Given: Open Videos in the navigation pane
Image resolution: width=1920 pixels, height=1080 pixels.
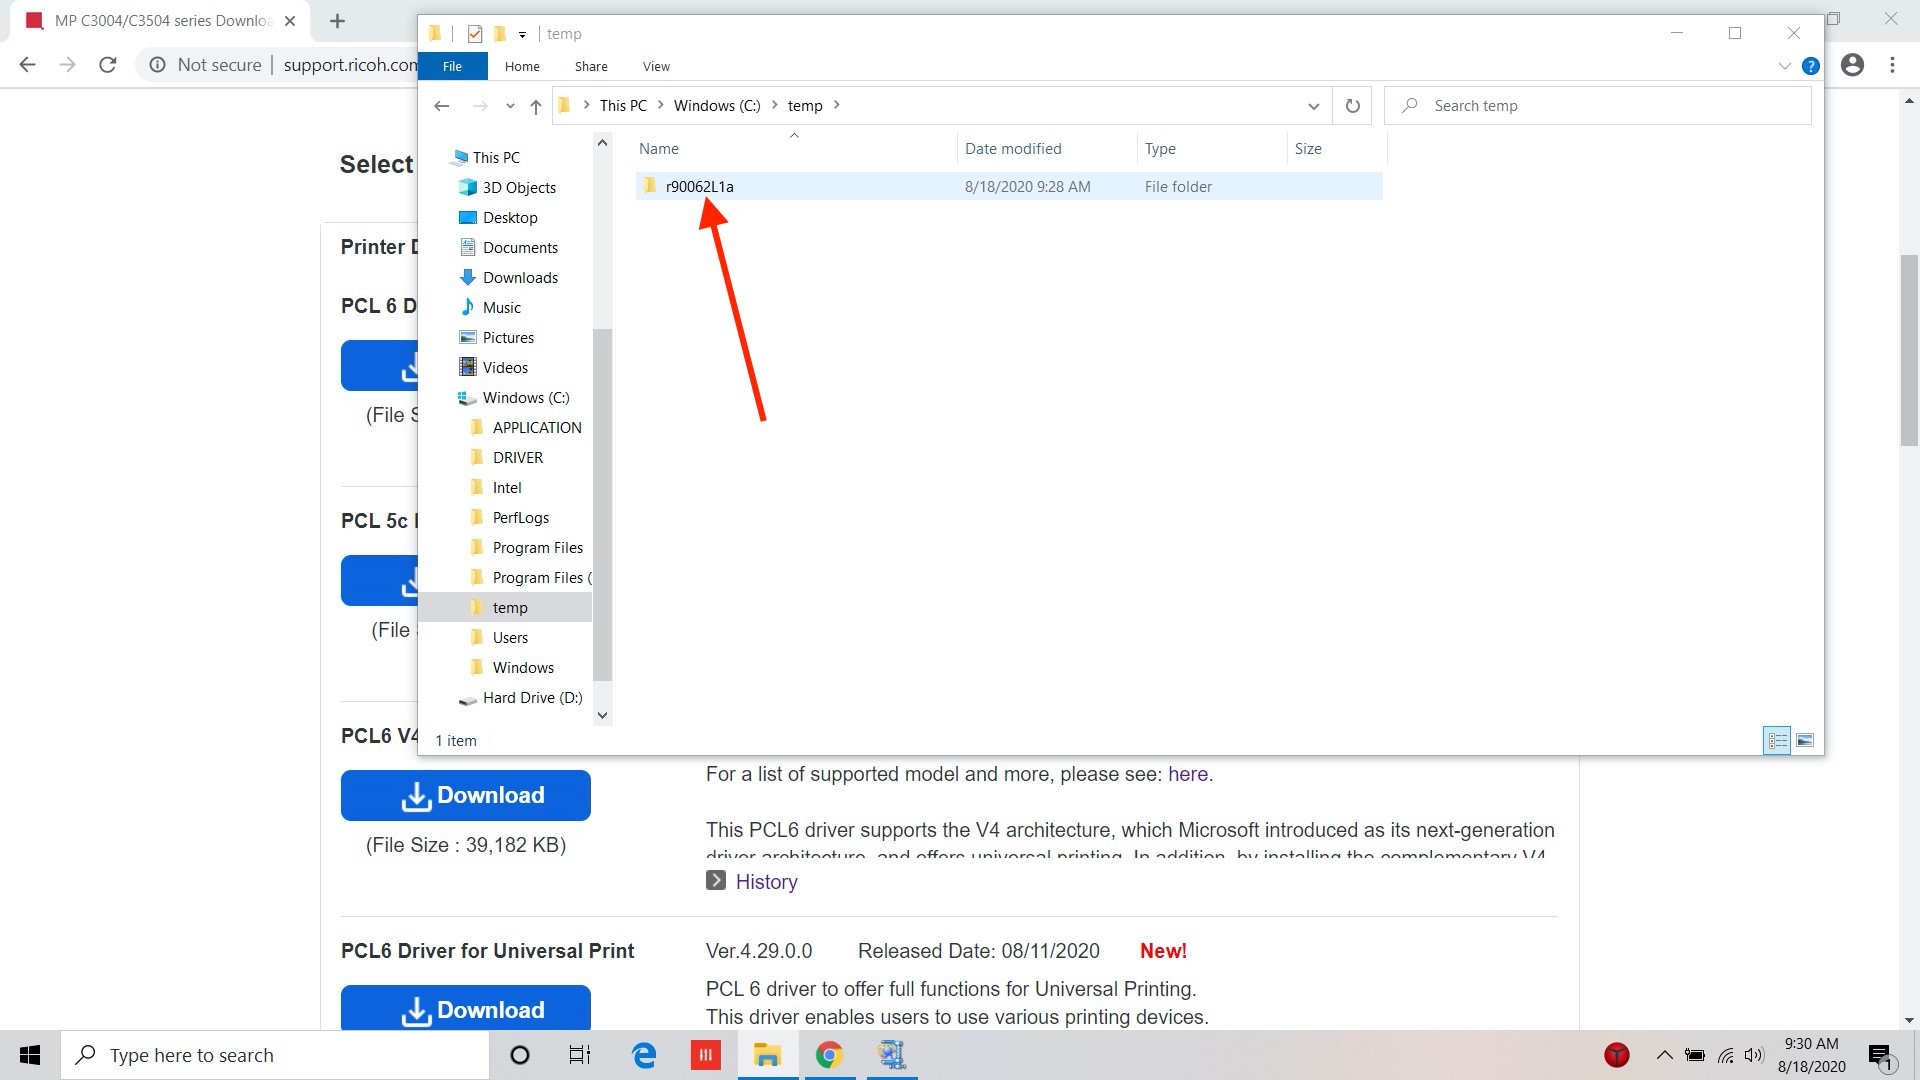Looking at the screenshot, I should tap(505, 367).
